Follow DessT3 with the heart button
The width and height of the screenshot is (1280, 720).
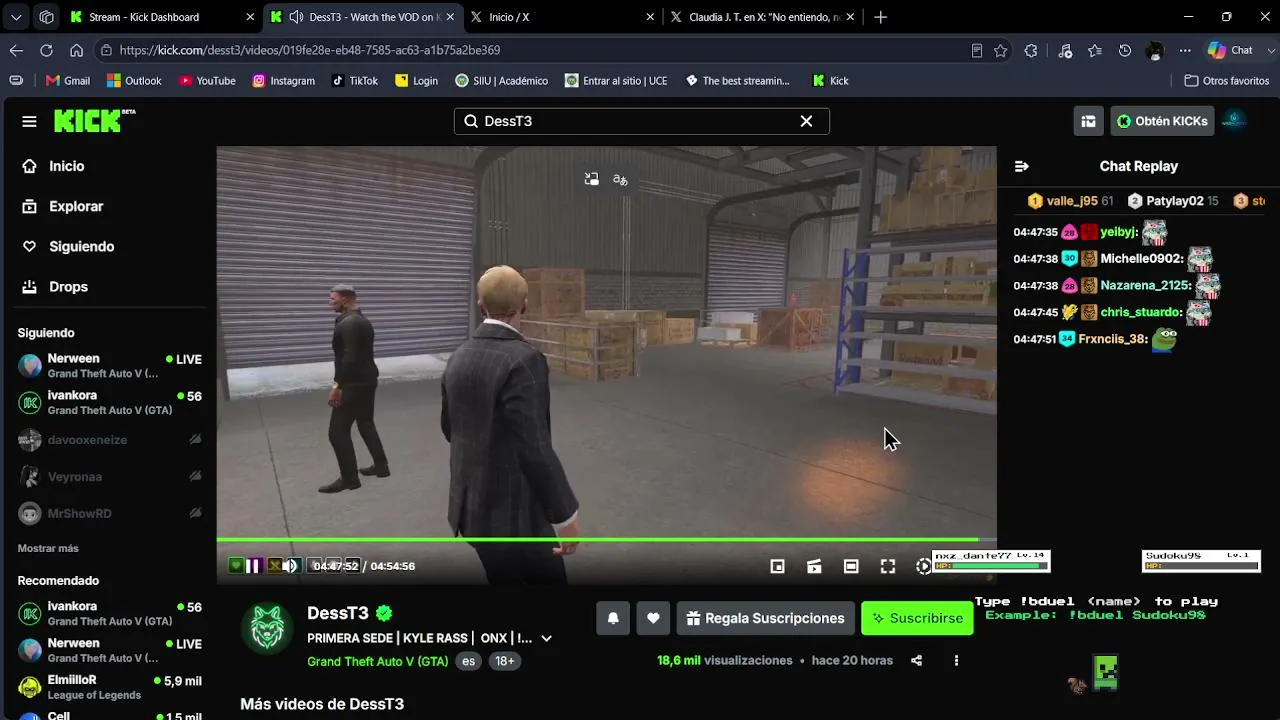(x=653, y=618)
